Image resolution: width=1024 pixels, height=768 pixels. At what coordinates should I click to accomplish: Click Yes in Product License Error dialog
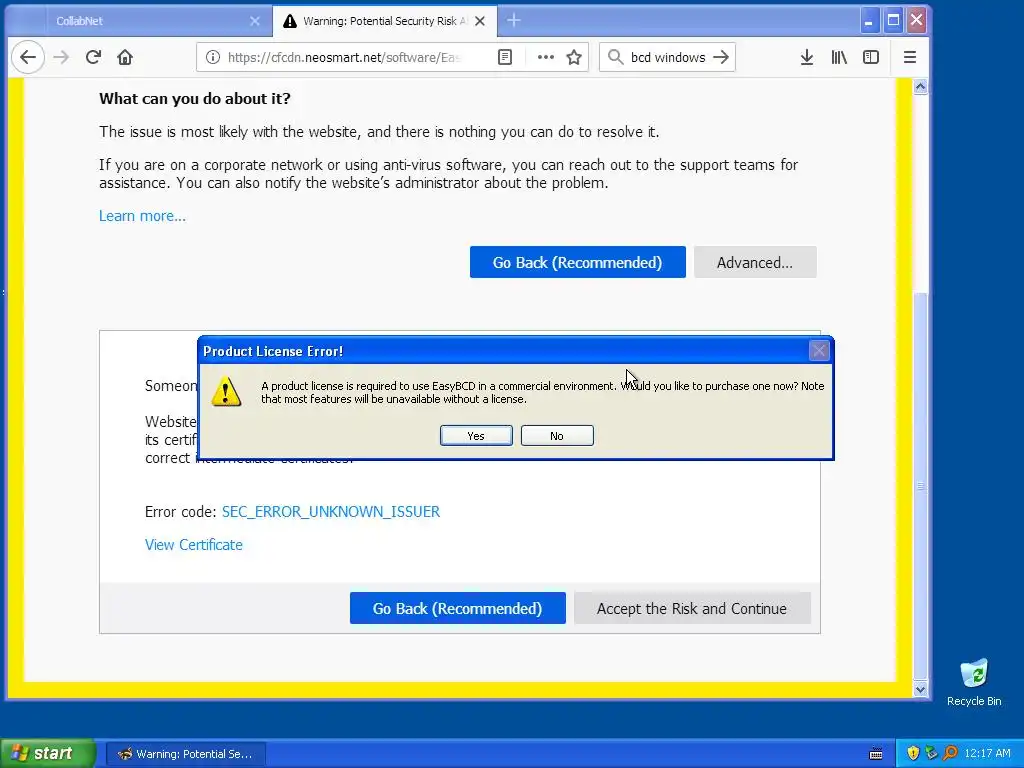click(476, 436)
